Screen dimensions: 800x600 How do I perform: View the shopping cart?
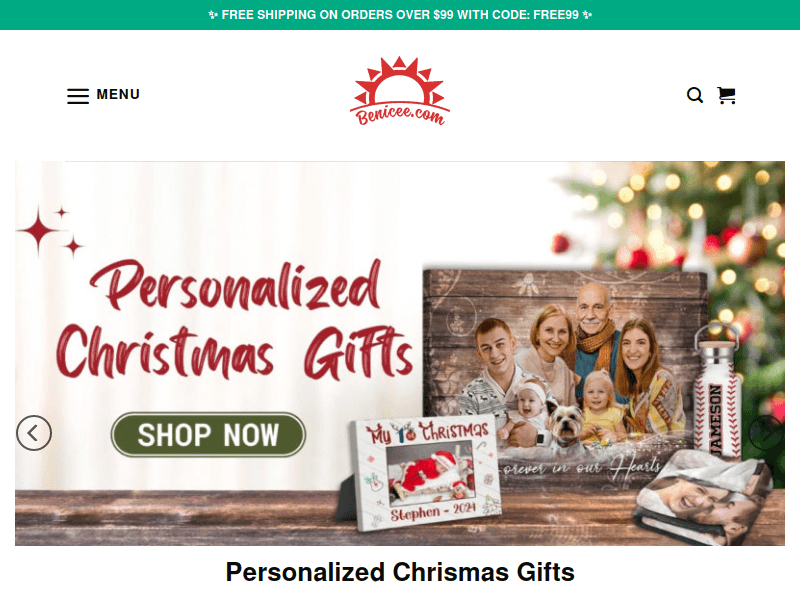tap(726, 95)
